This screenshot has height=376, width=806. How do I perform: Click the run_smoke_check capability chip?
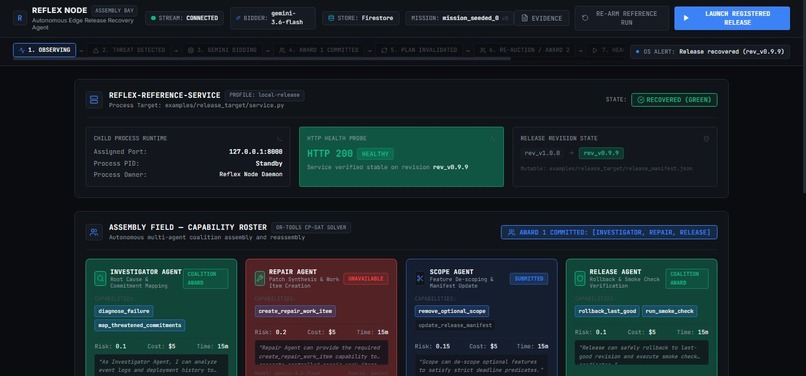click(670, 311)
